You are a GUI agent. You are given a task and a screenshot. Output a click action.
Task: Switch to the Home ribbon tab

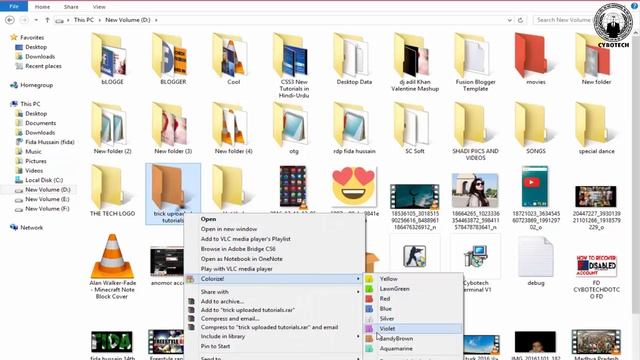[x=42, y=7]
